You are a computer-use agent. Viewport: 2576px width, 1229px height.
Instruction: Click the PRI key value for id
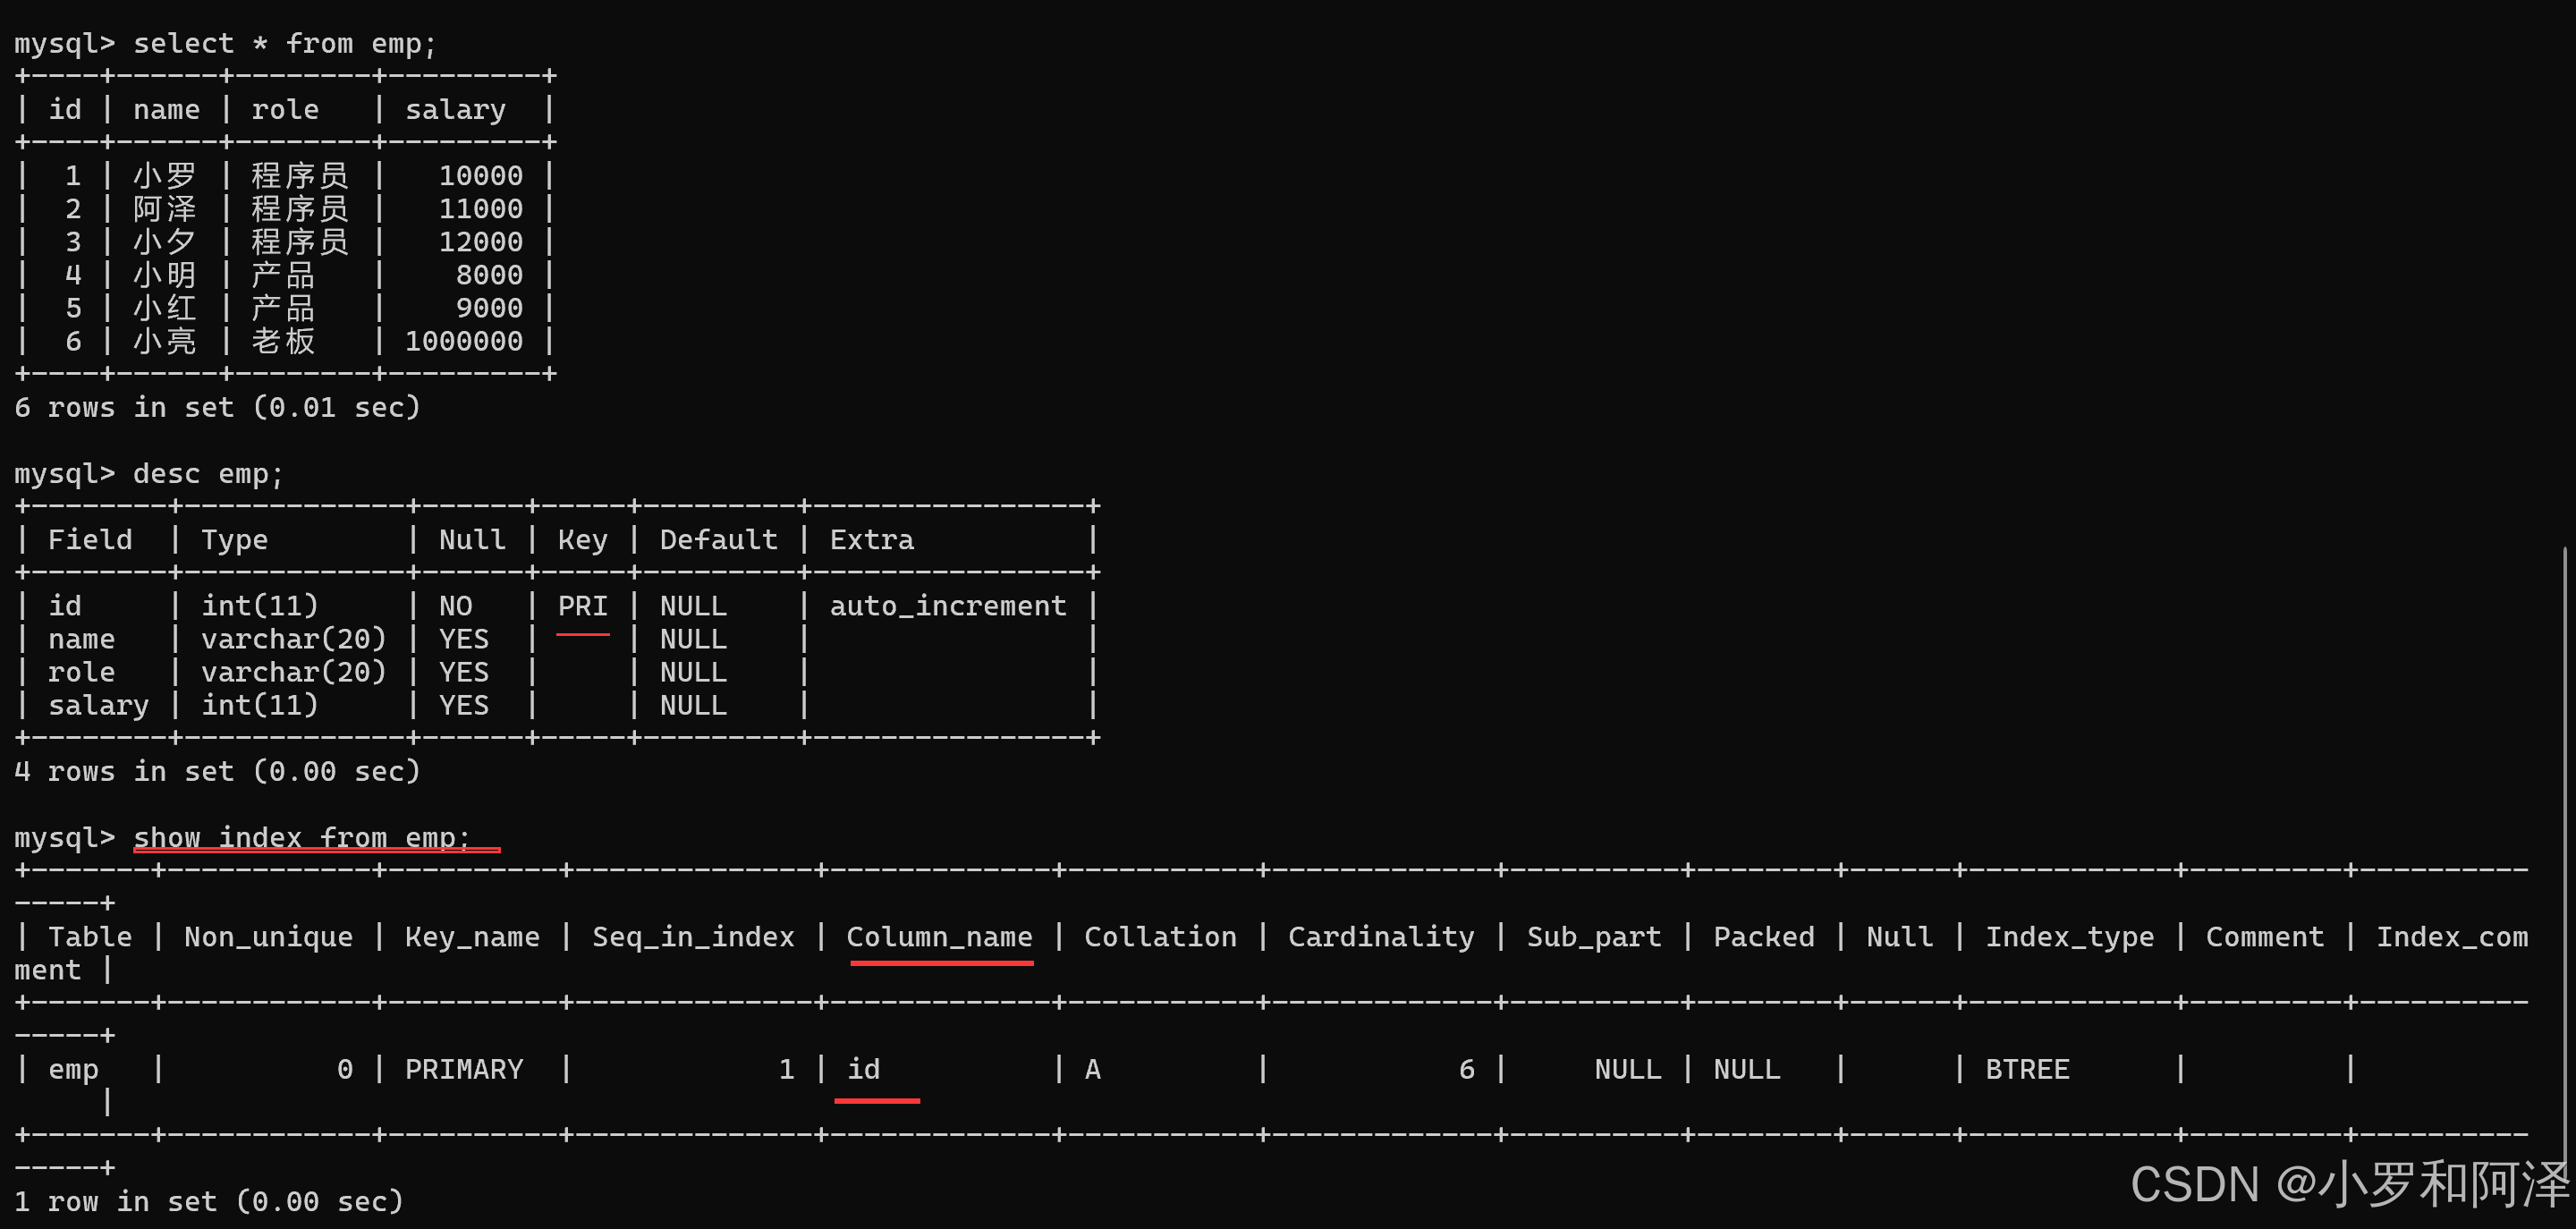pyautogui.click(x=582, y=606)
